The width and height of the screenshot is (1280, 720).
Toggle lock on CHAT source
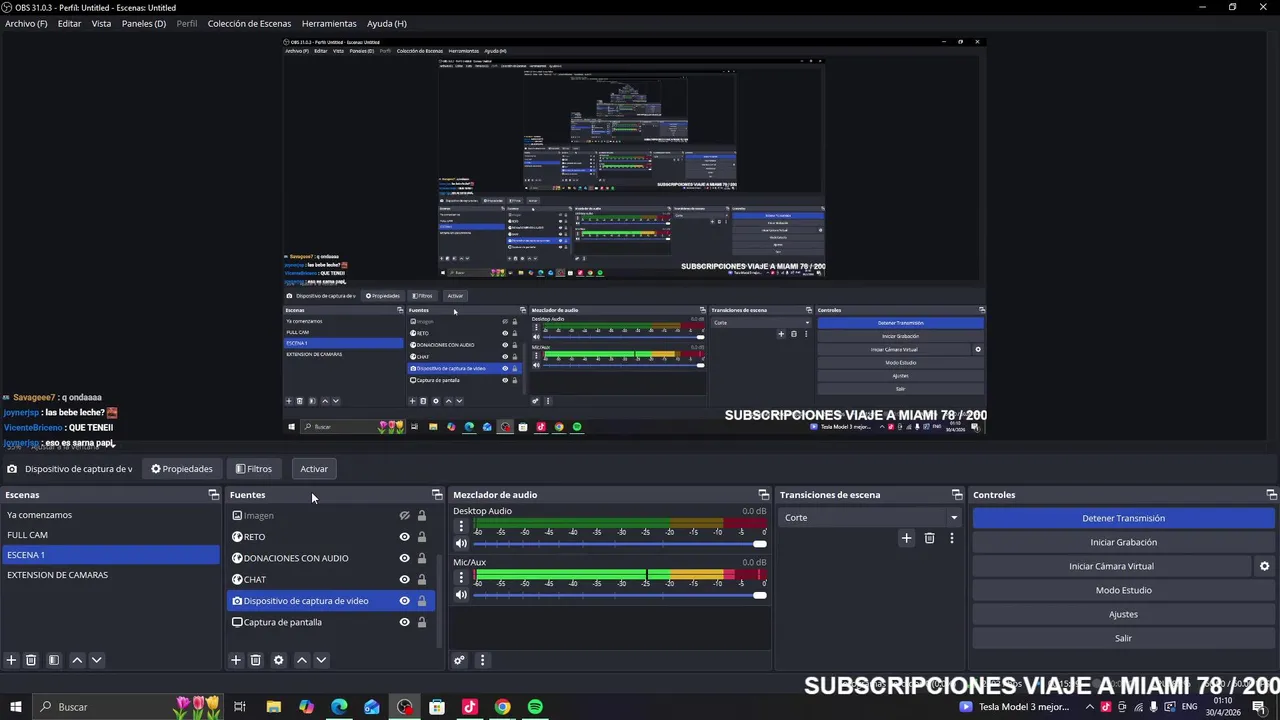click(422, 579)
